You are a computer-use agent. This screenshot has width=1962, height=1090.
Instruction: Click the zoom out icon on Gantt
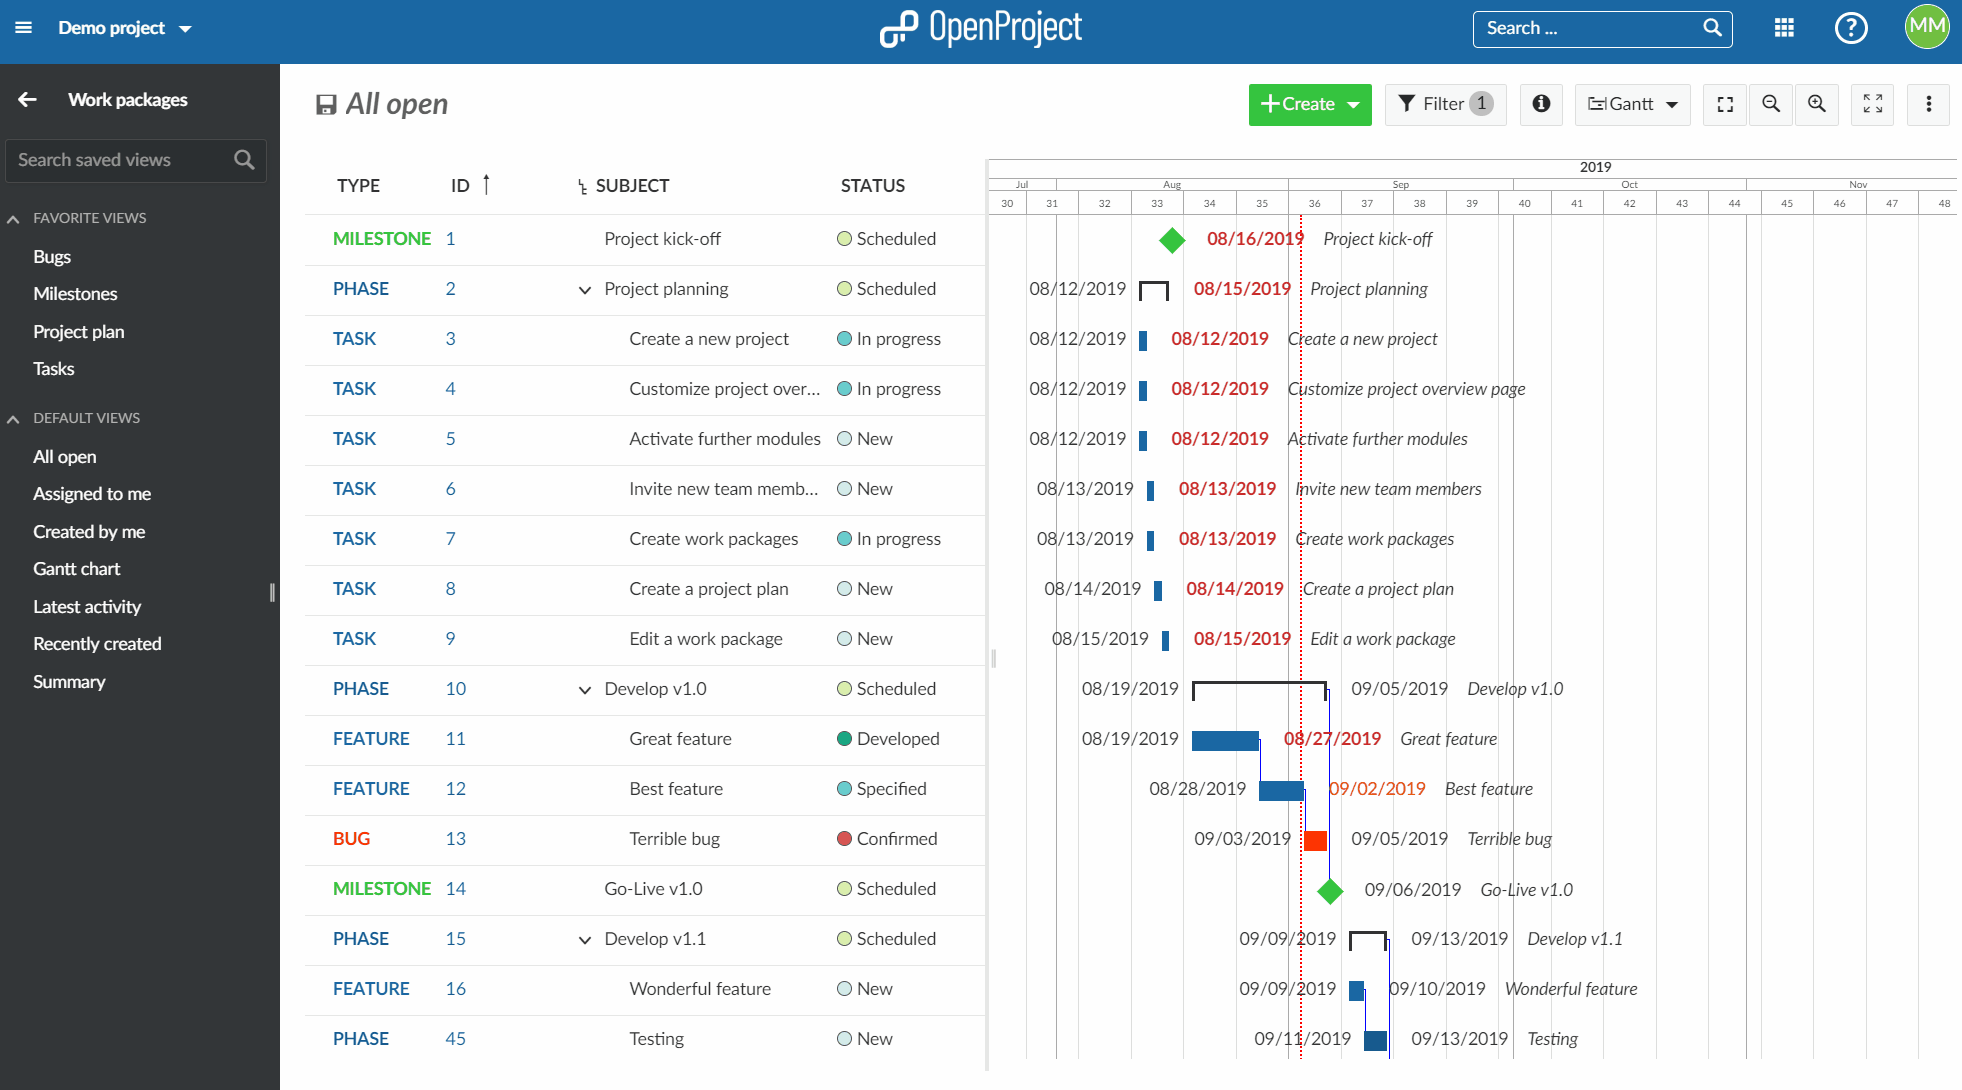coord(1773,105)
